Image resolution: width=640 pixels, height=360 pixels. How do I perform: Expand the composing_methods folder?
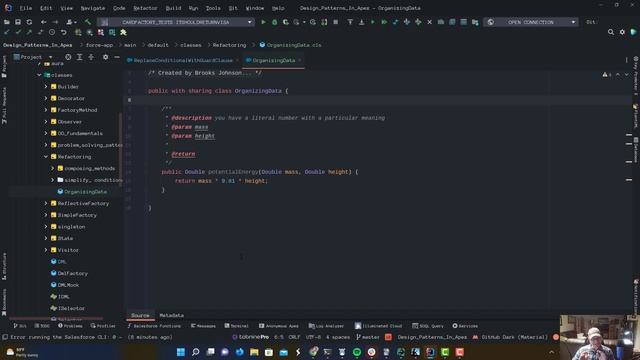53,168
